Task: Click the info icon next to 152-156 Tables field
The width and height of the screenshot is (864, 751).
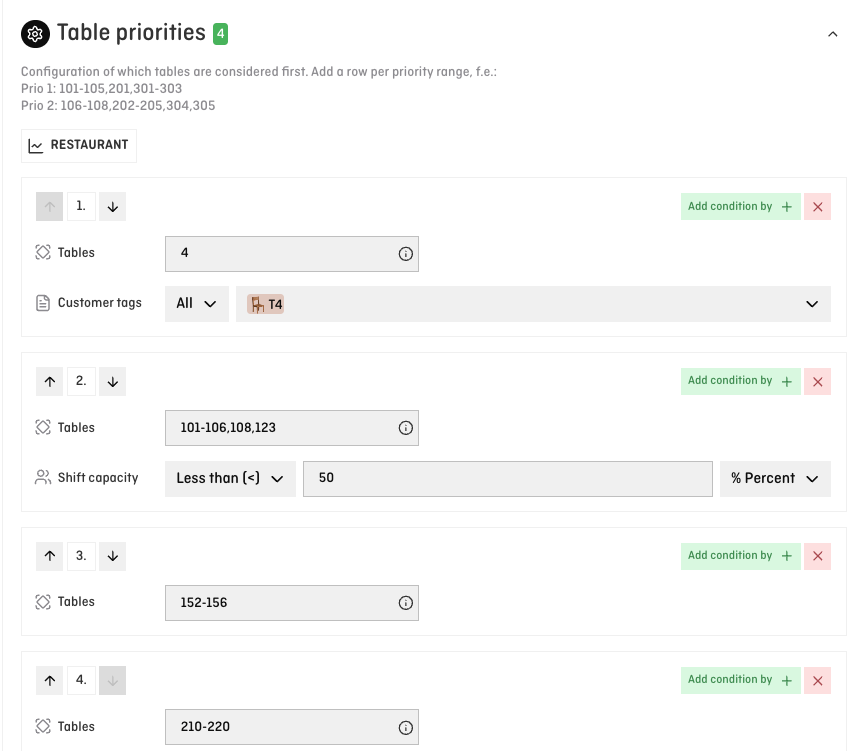Action: pyautogui.click(x=405, y=603)
